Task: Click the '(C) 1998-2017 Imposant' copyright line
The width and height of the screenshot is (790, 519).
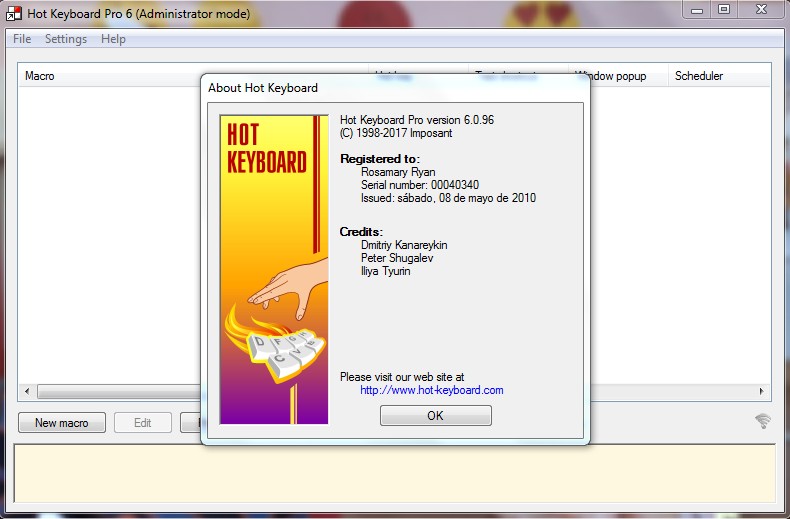Action: (396, 133)
